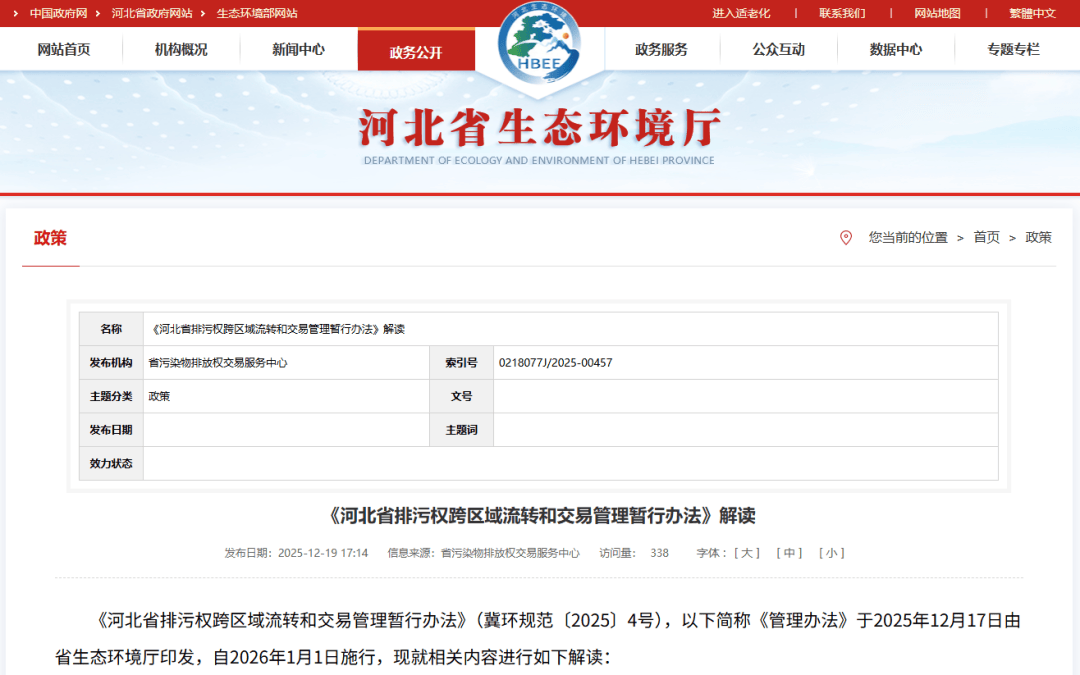
Task: Open the 公众互动 menu
Action: (779, 49)
